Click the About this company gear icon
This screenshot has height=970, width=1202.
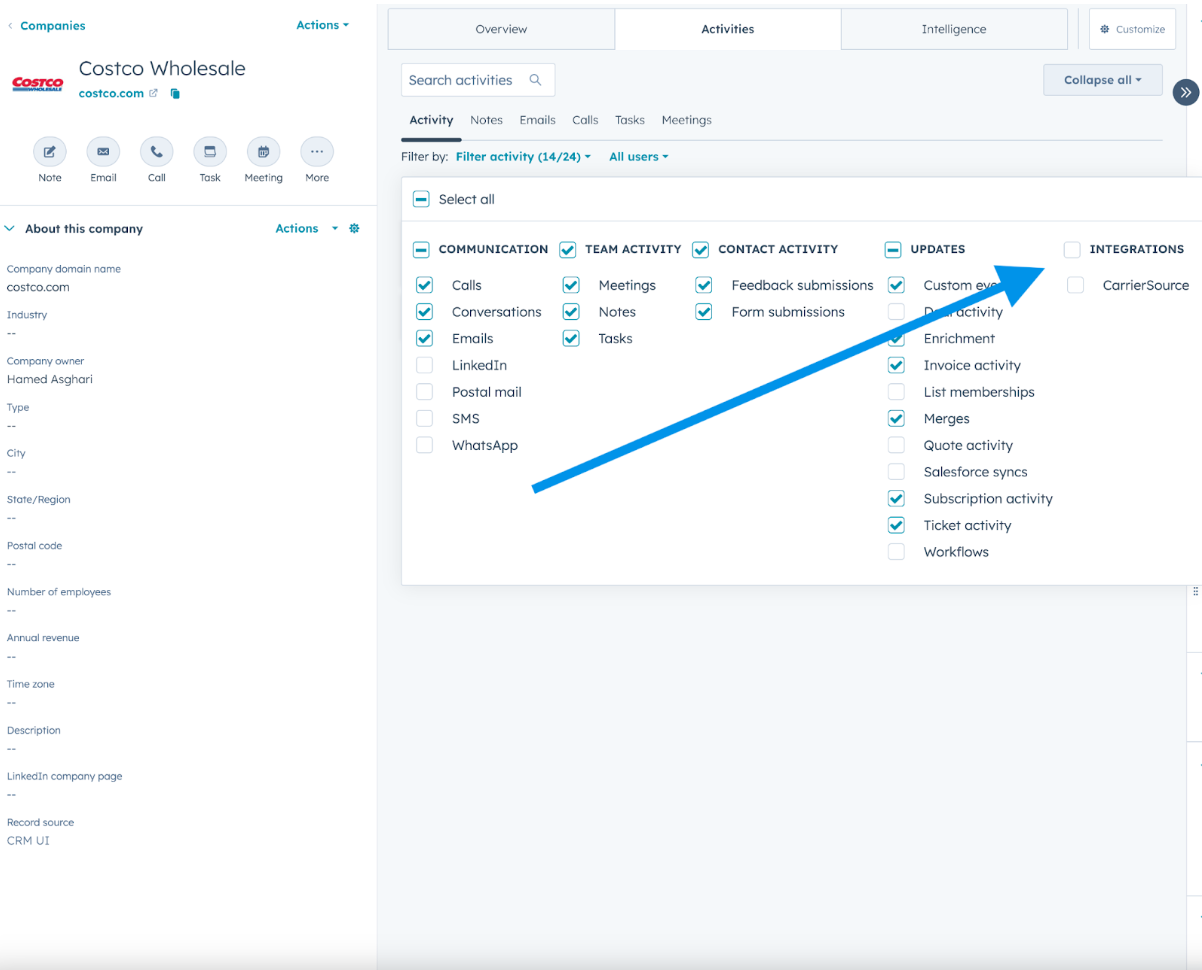click(x=354, y=228)
